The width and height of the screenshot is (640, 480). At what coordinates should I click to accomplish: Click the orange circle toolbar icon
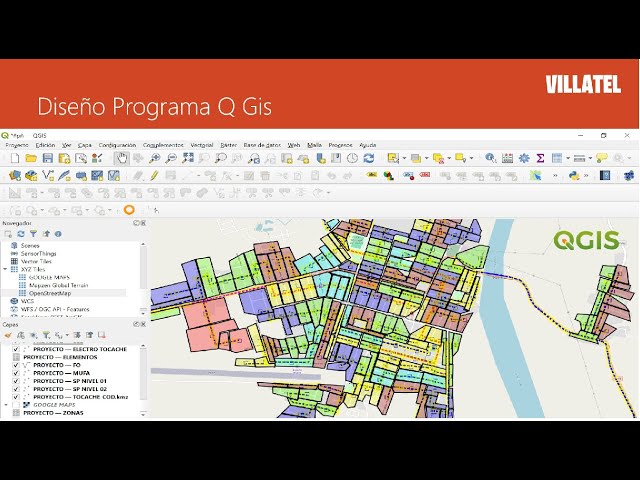pyautogui.click(x=129, y=210)
